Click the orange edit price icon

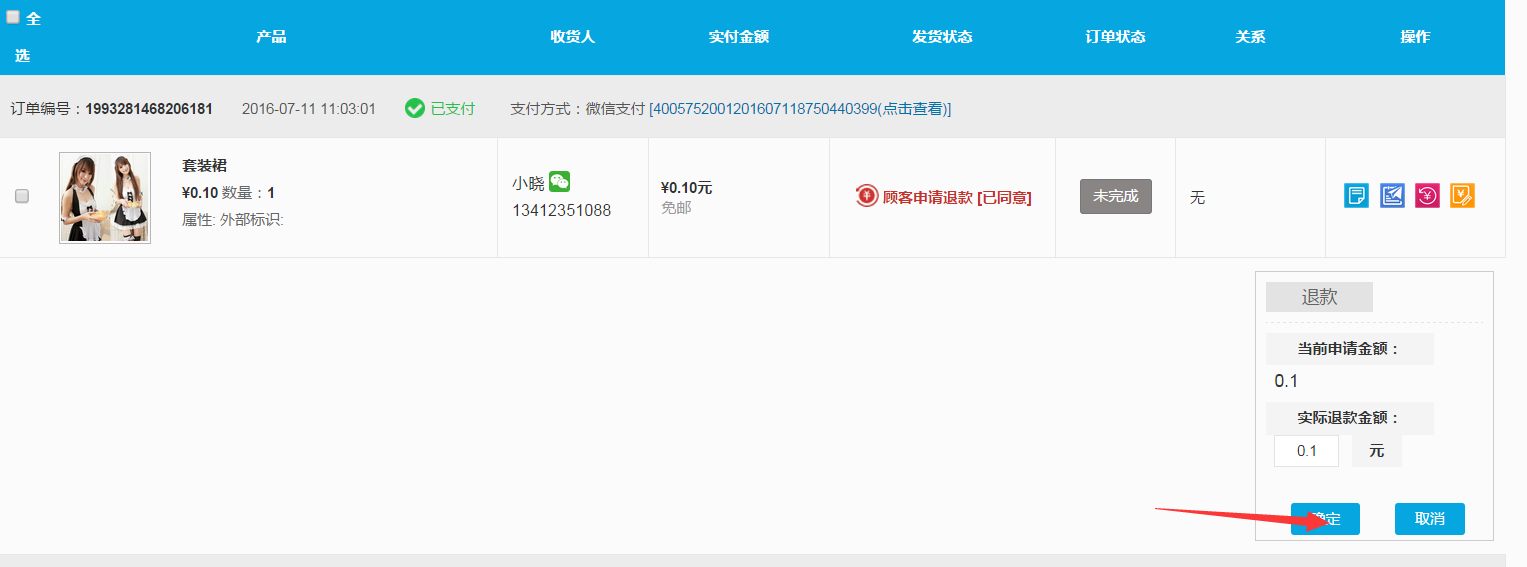(1462, 196)
